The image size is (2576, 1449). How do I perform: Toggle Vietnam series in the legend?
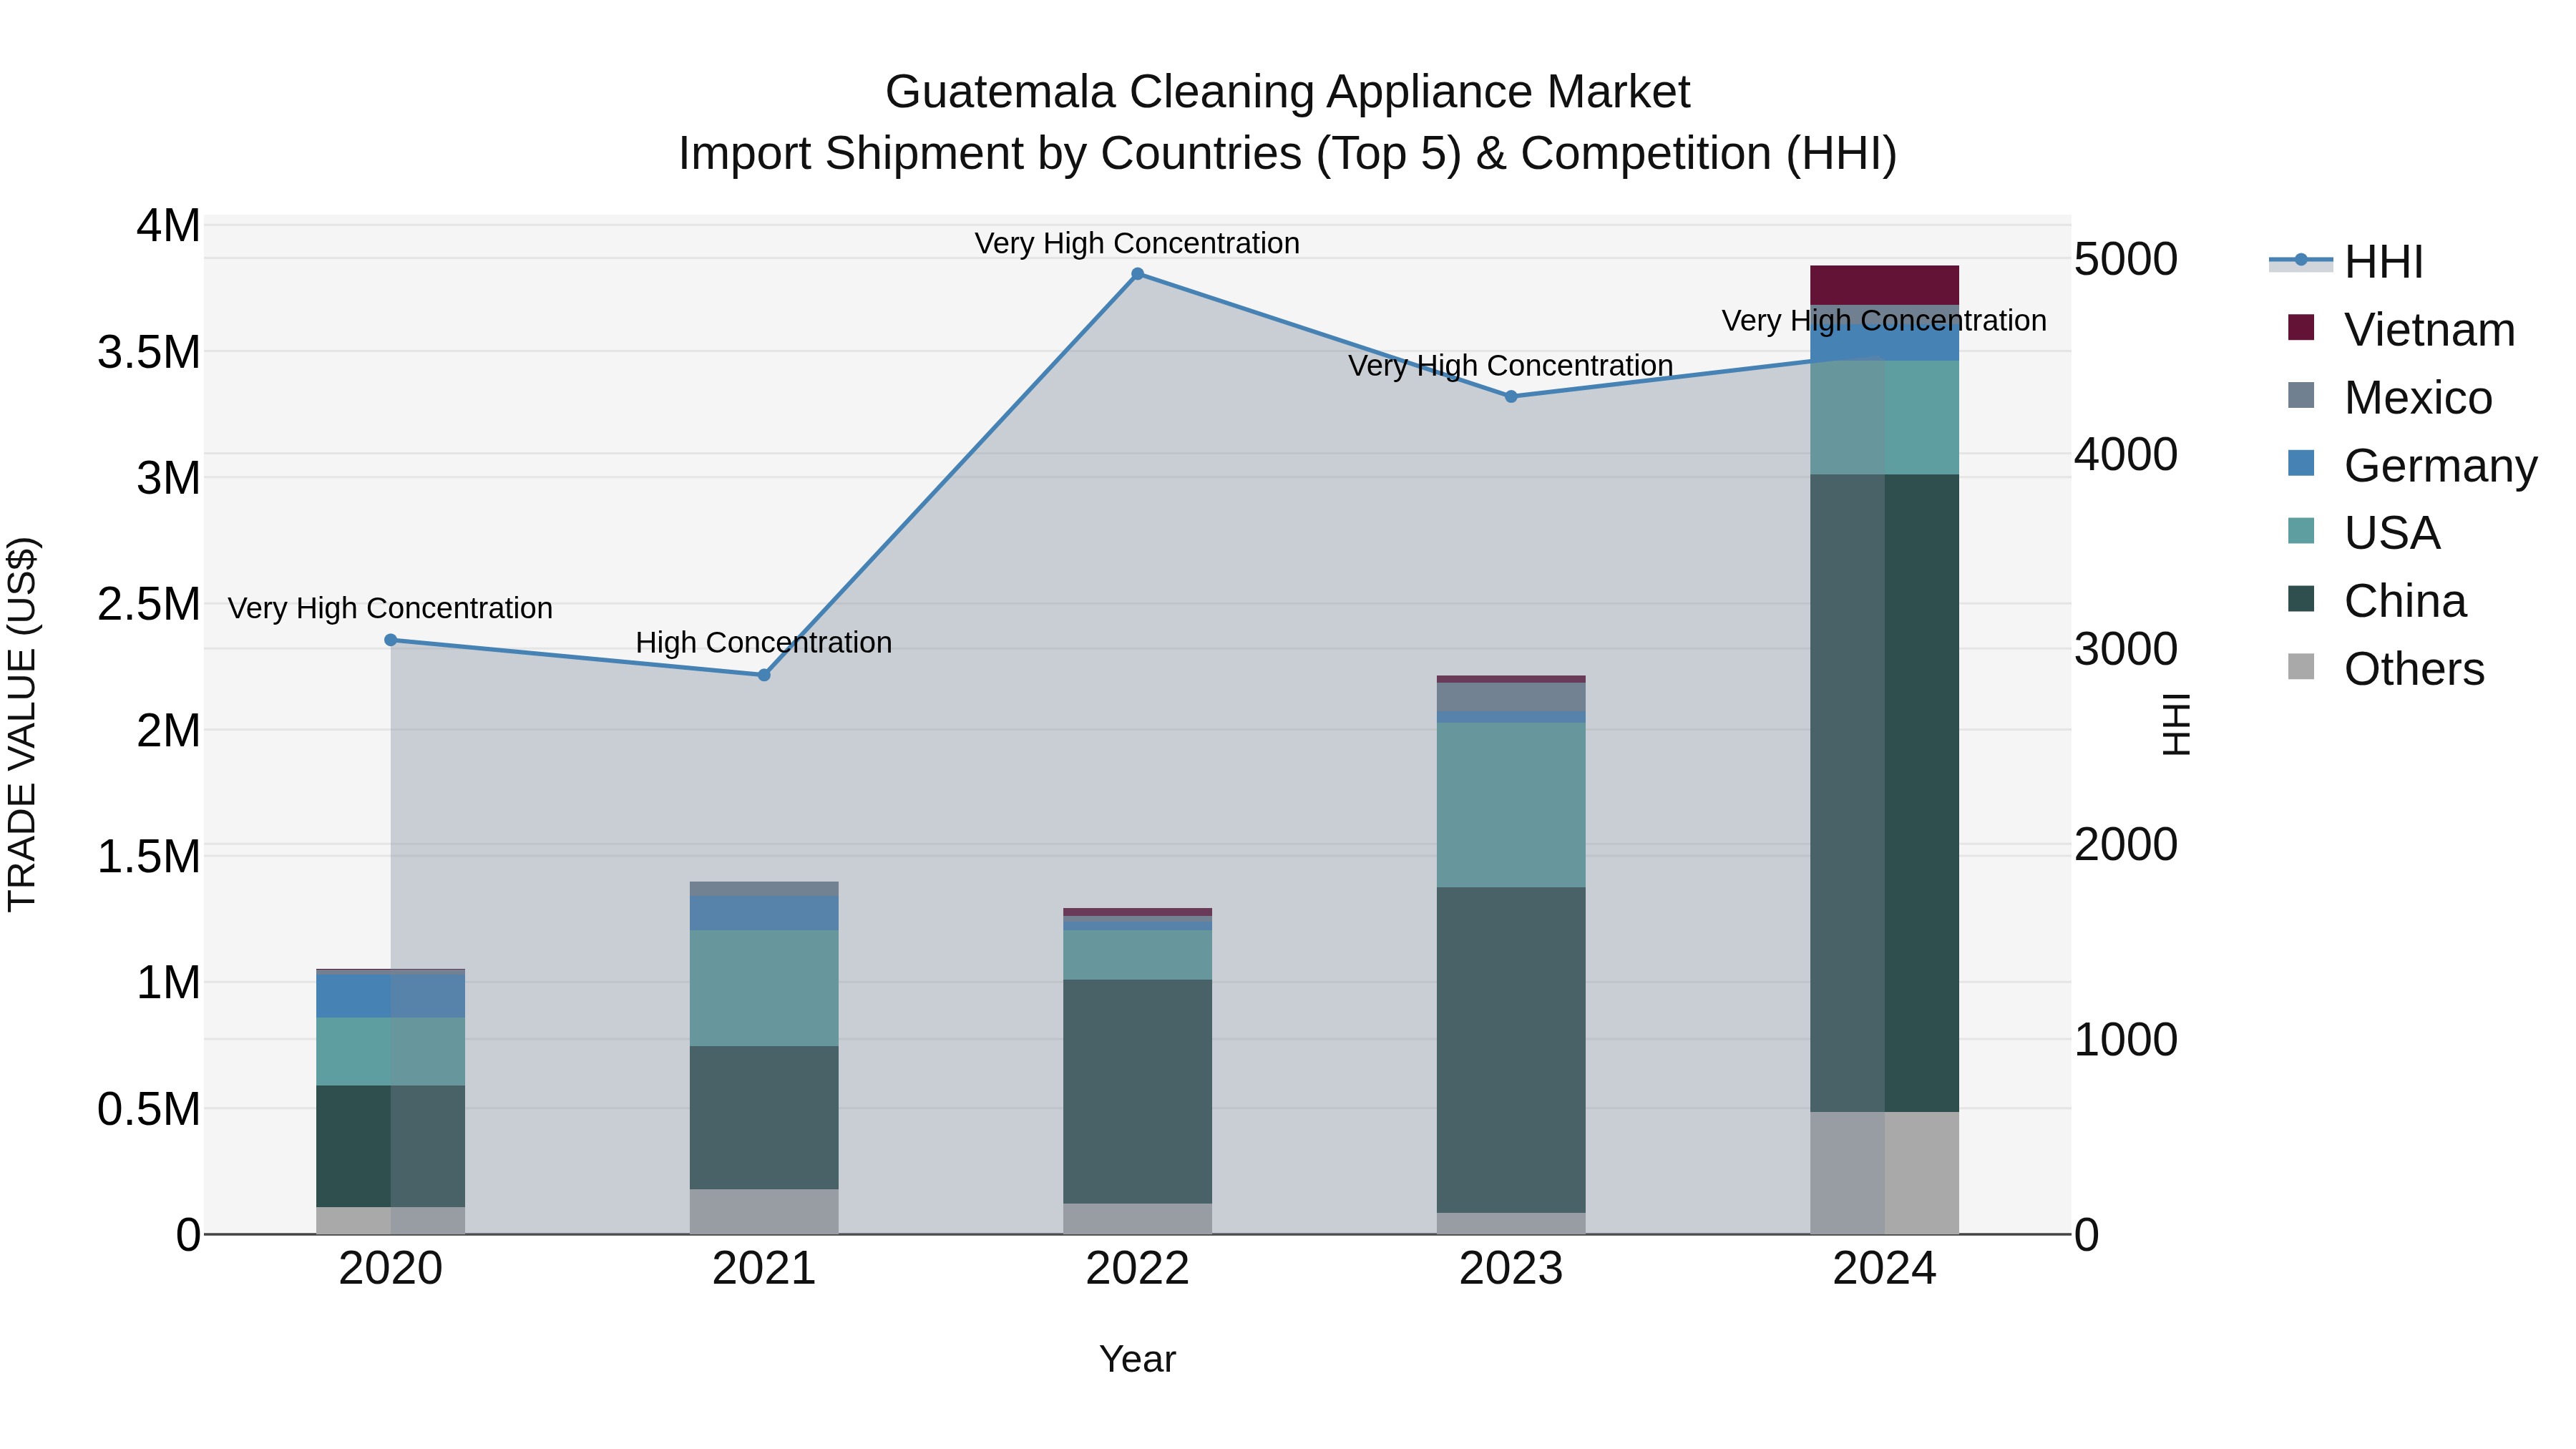(2401, 330)
